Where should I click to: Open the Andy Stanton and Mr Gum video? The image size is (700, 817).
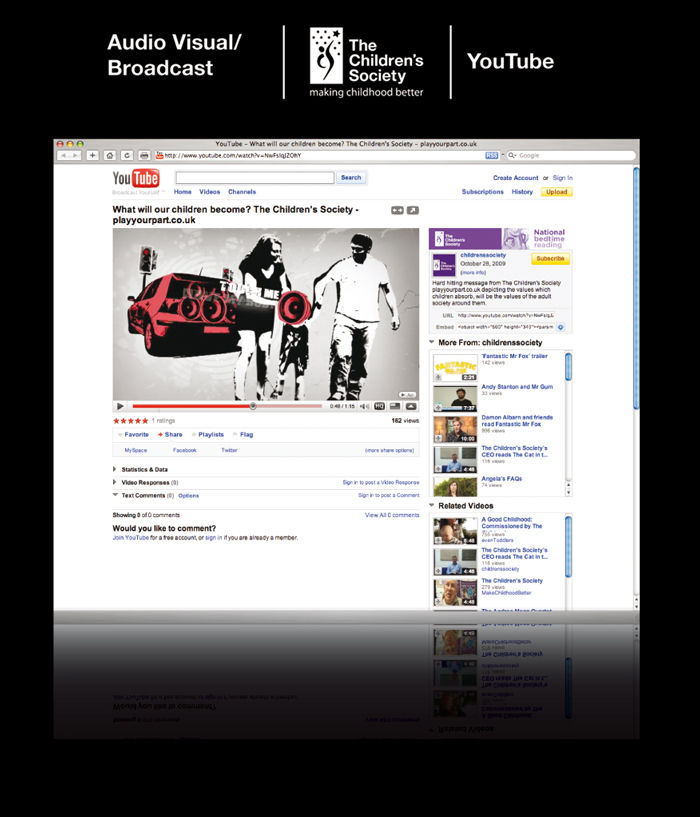coord(517,387)
